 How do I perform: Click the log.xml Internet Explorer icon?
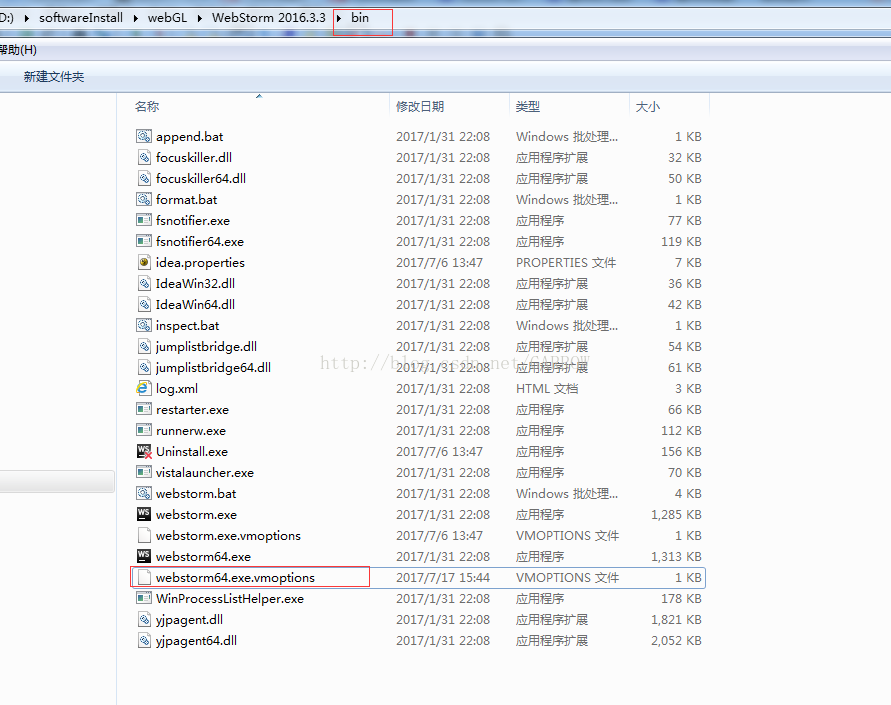pyautogui.click(x=144, y=389)
